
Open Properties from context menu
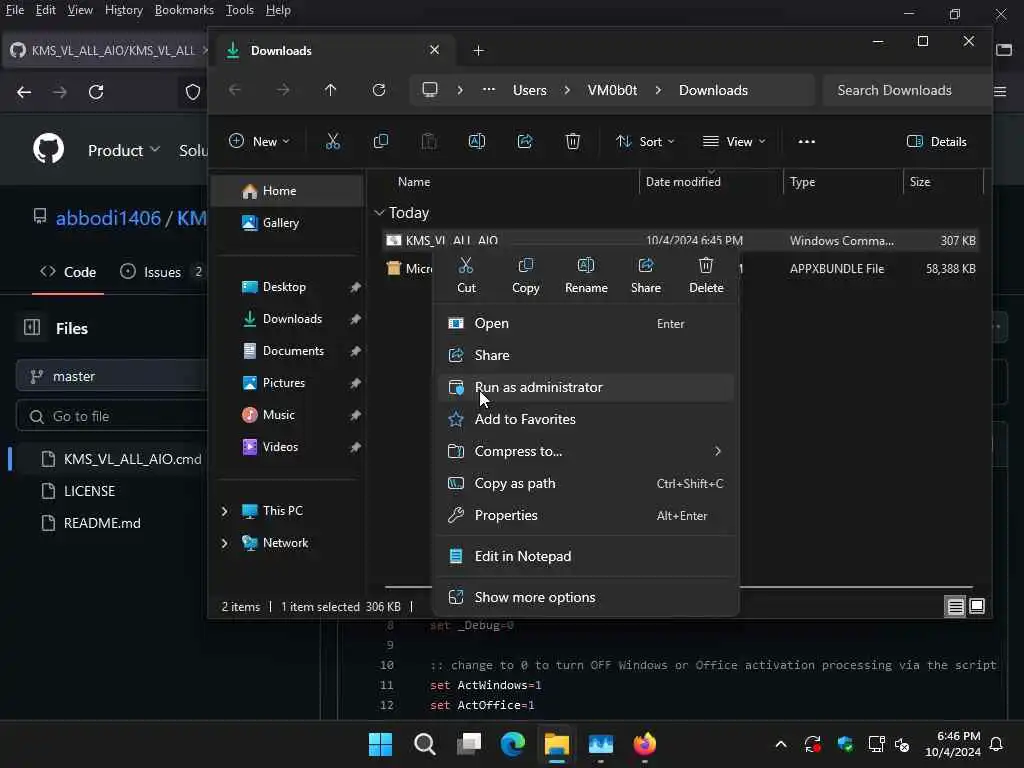click(x=586, y=515)
